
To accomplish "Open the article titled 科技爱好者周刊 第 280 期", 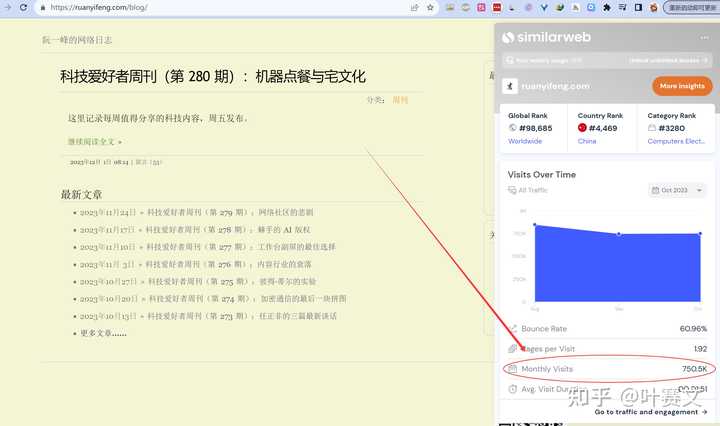I will pos(213,76).
